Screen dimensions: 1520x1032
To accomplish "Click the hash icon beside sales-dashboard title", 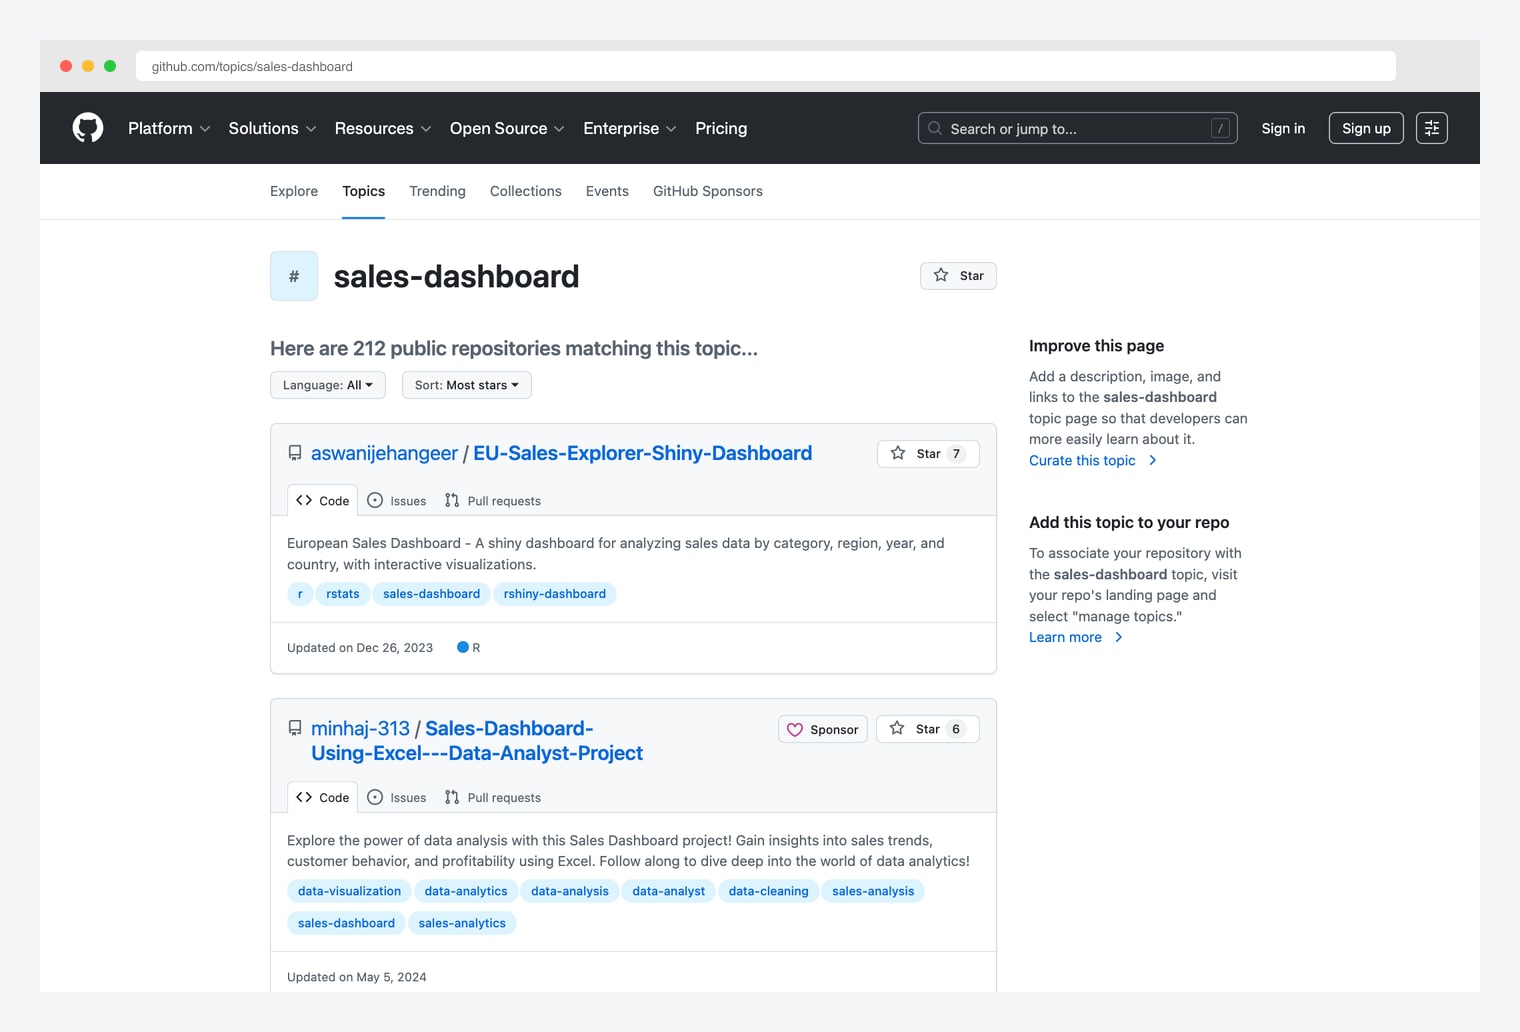I will coord(294,276).
